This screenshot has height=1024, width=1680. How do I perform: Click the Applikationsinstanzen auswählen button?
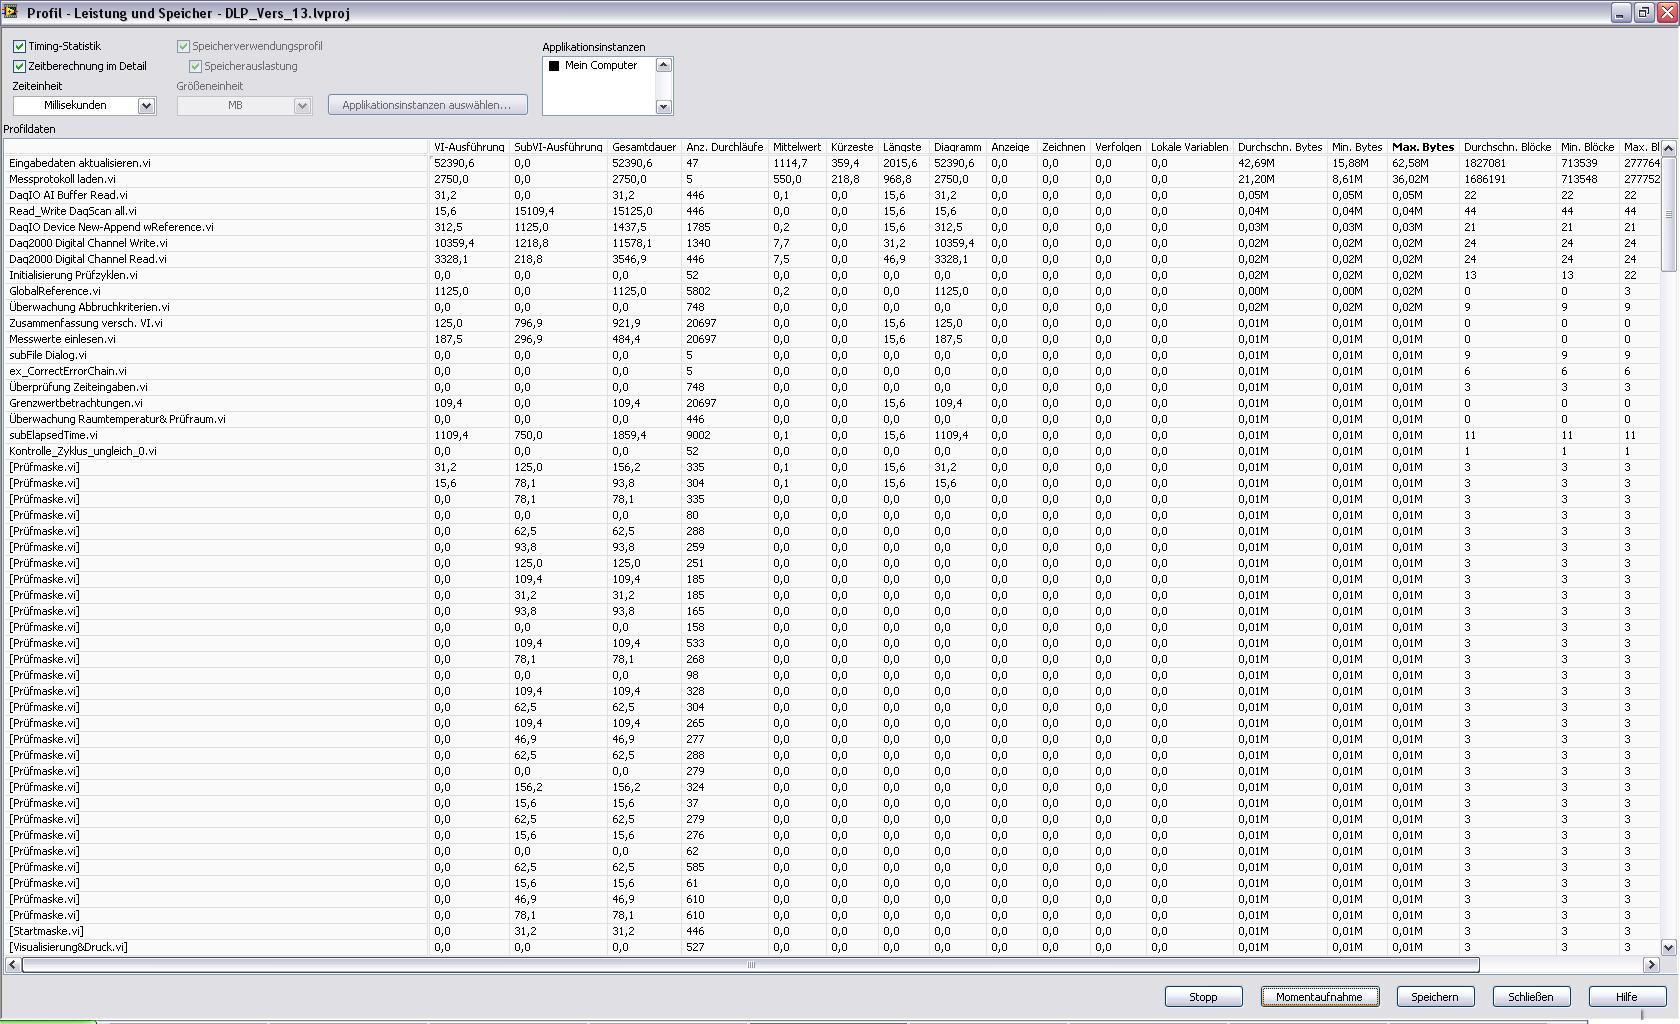pyautogui.click(x=427, y=105)
